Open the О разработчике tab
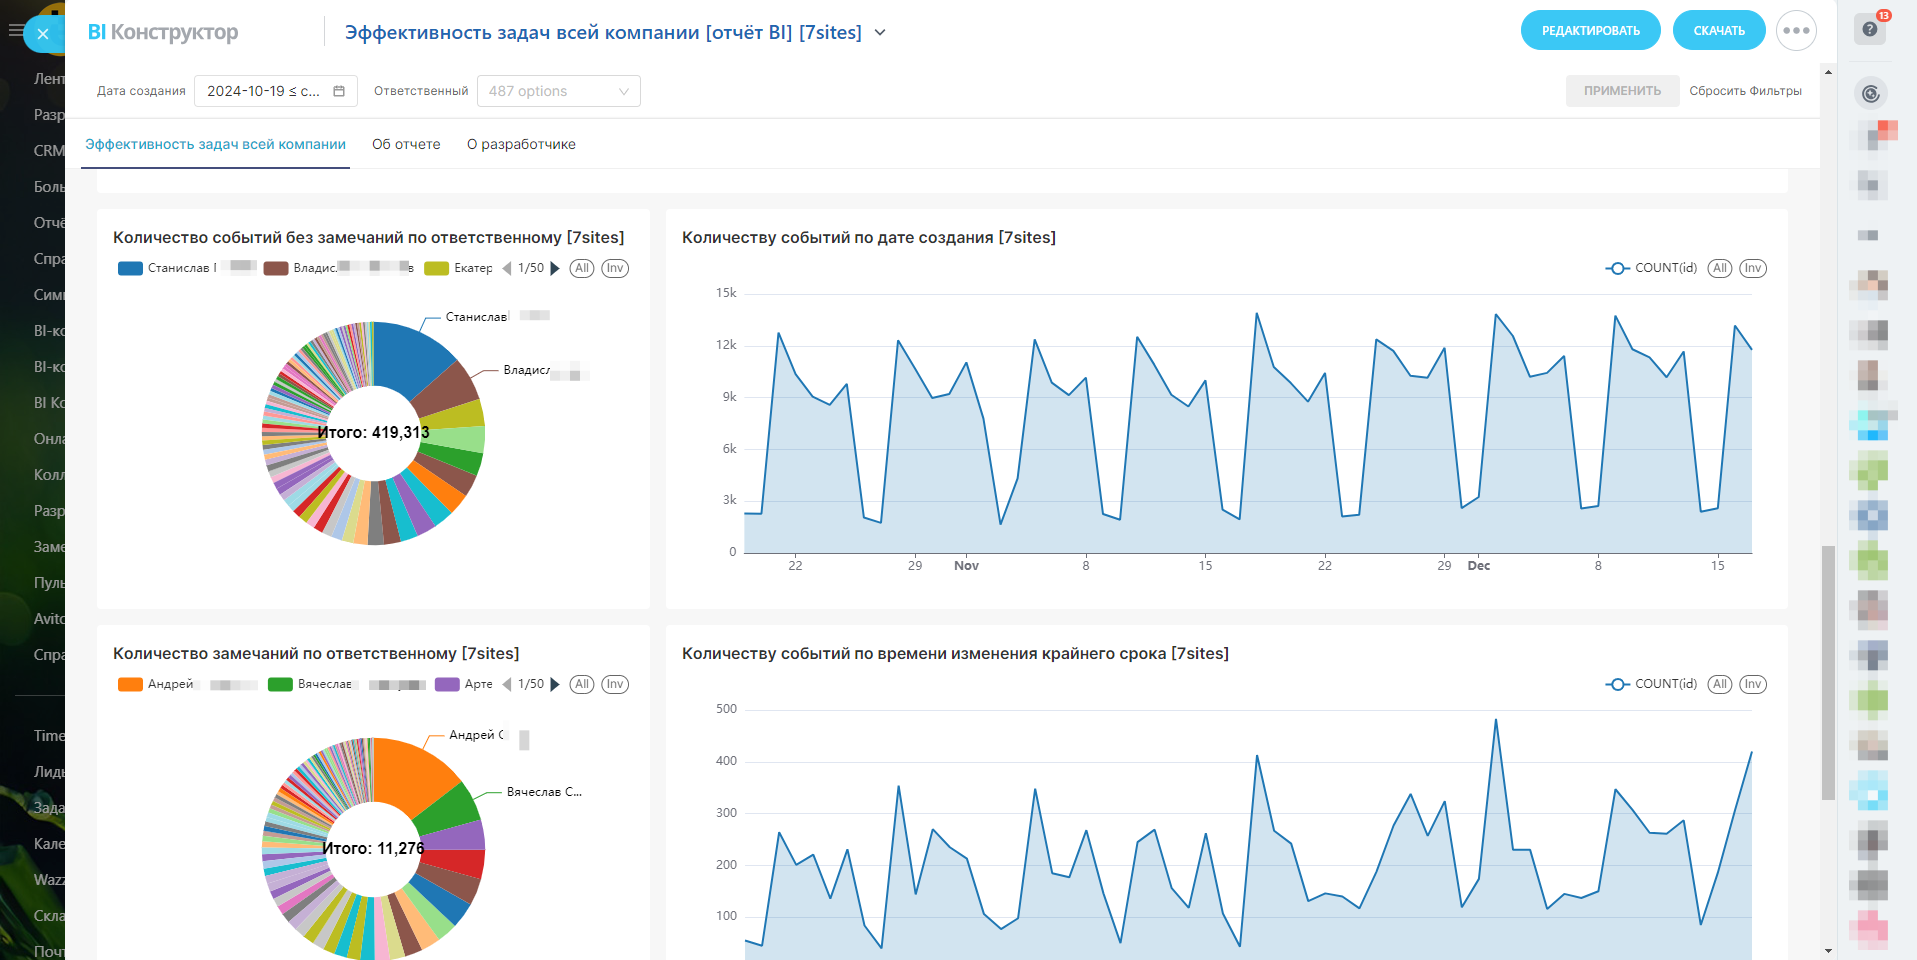This screenshot has height=960, width=1917. [521, 144]
